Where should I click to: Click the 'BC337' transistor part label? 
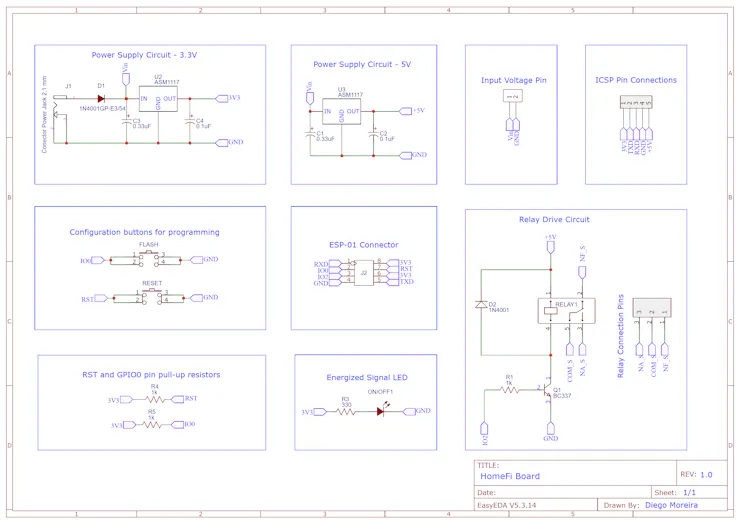coord(562,396)
